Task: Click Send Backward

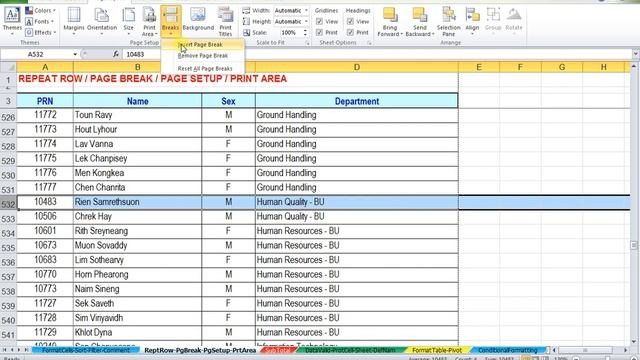Action: point(420,21)
